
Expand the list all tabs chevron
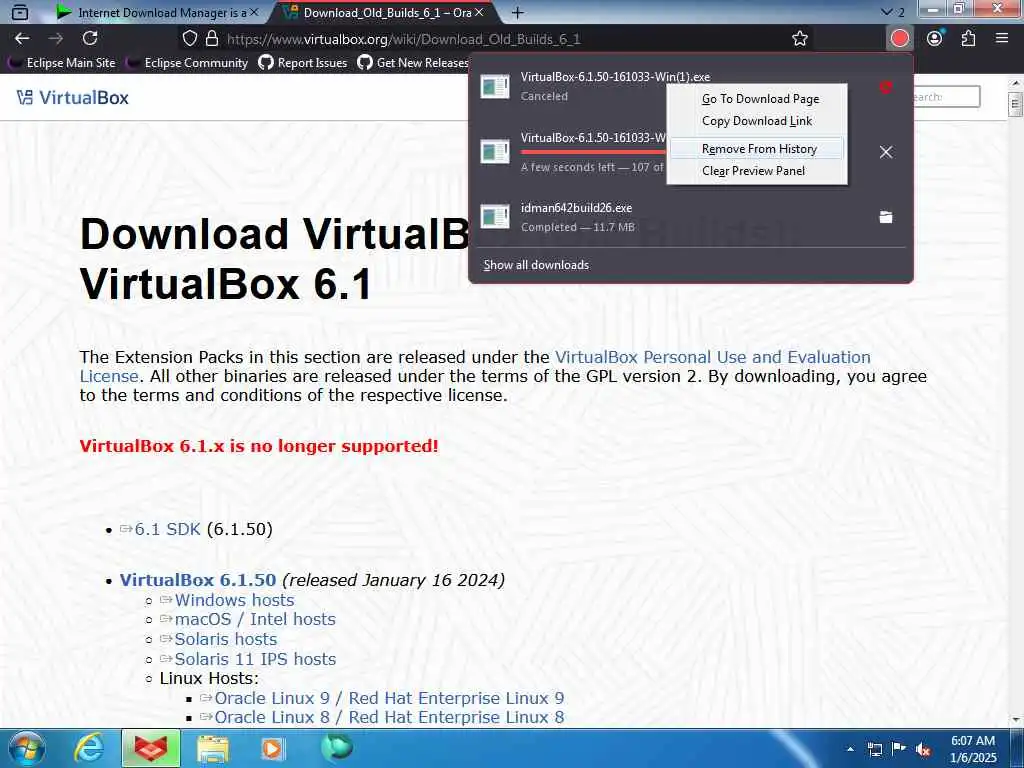886,12
